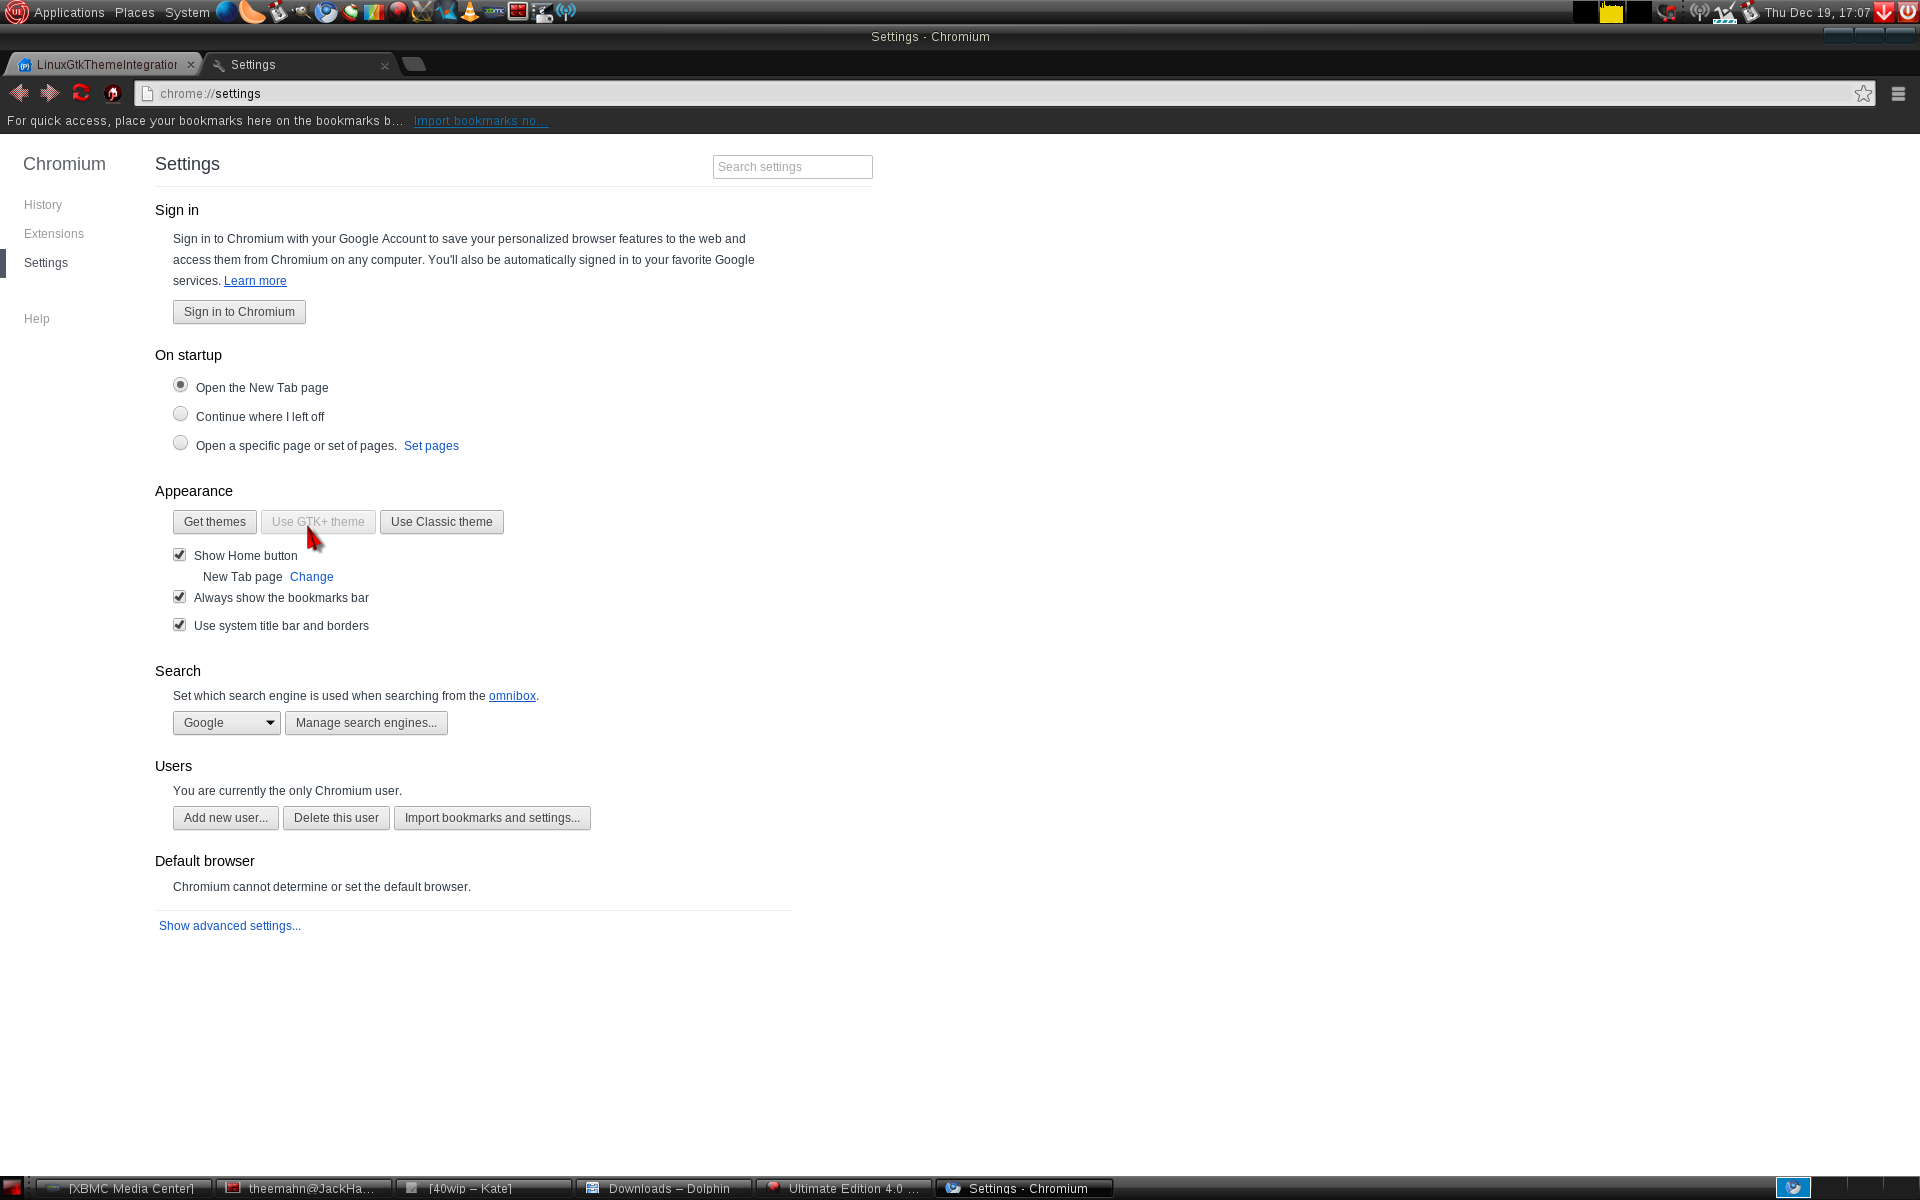This screenshot has height=1200, width=1920.
Task: Click the Kleopatra-style crane tray icon
Action: (1726, 12)
